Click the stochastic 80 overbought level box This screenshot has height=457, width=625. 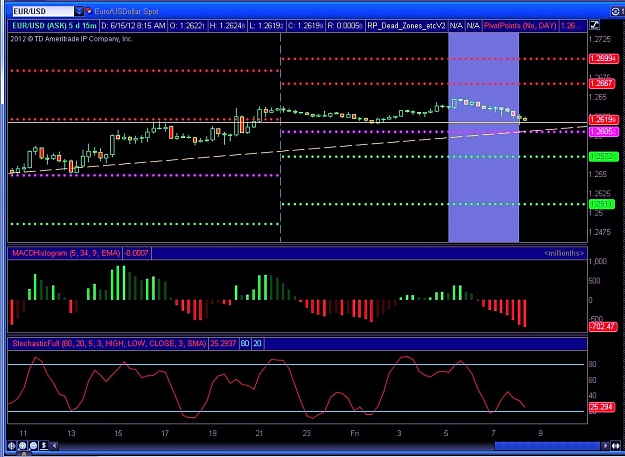[x=245, y=343]
